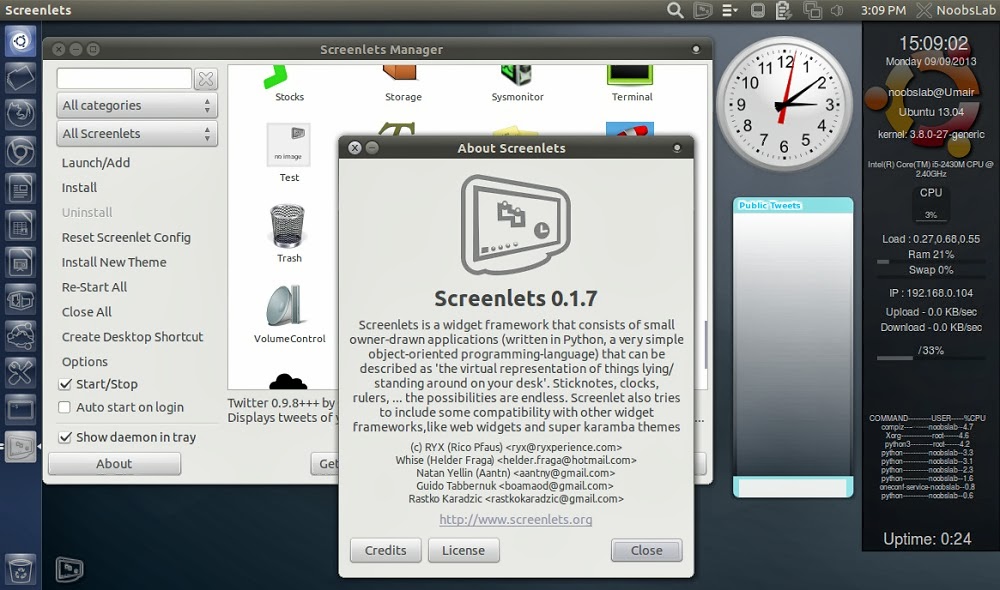Open the All Screenlets dropdown
The image size is (1000, 590).
(137, 133)
